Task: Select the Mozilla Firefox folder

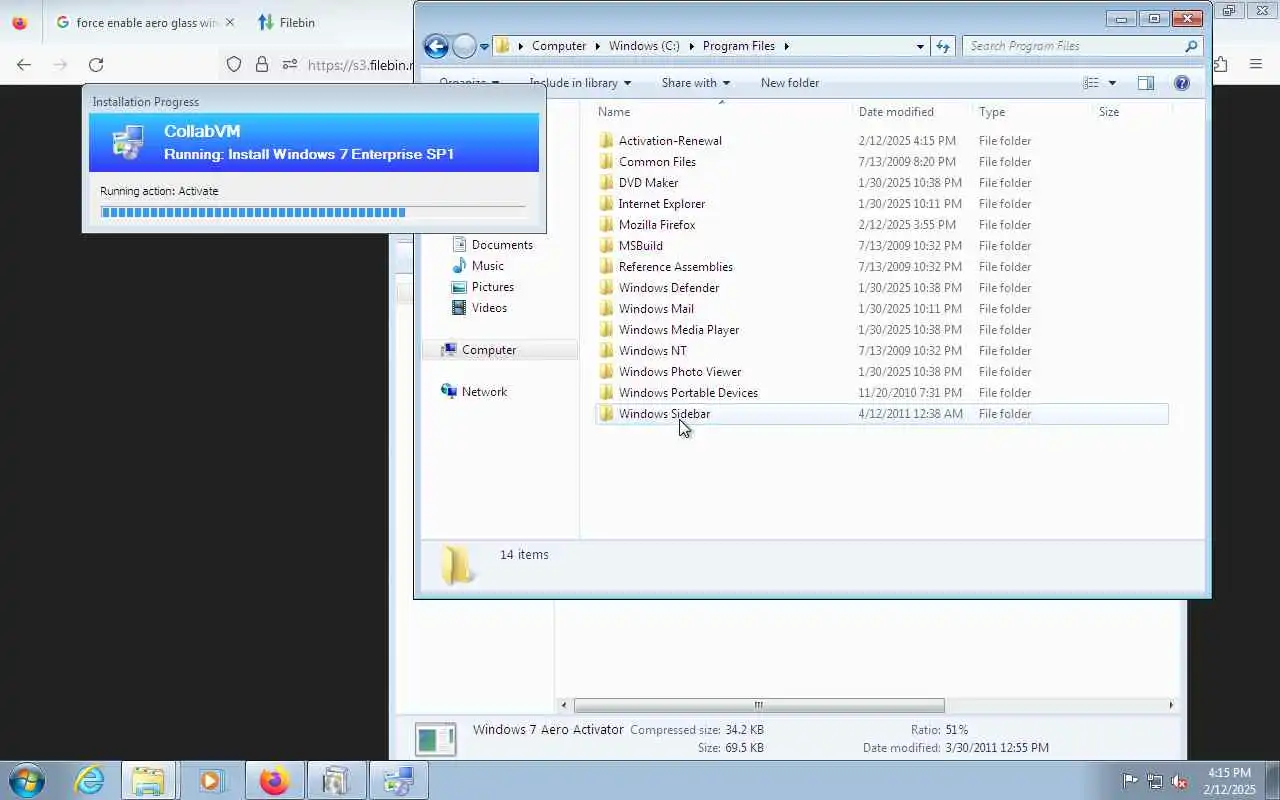Action: (x=656, y=225)
